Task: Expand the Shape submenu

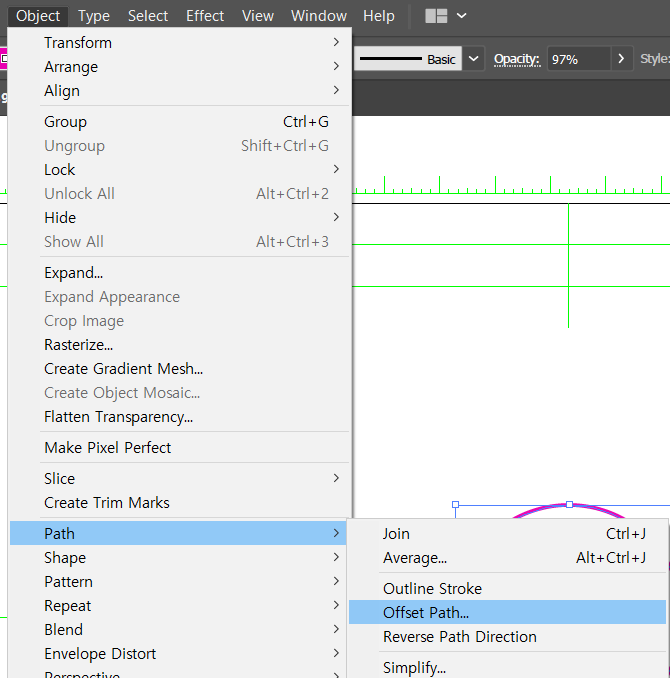Action: coord(178,557)
